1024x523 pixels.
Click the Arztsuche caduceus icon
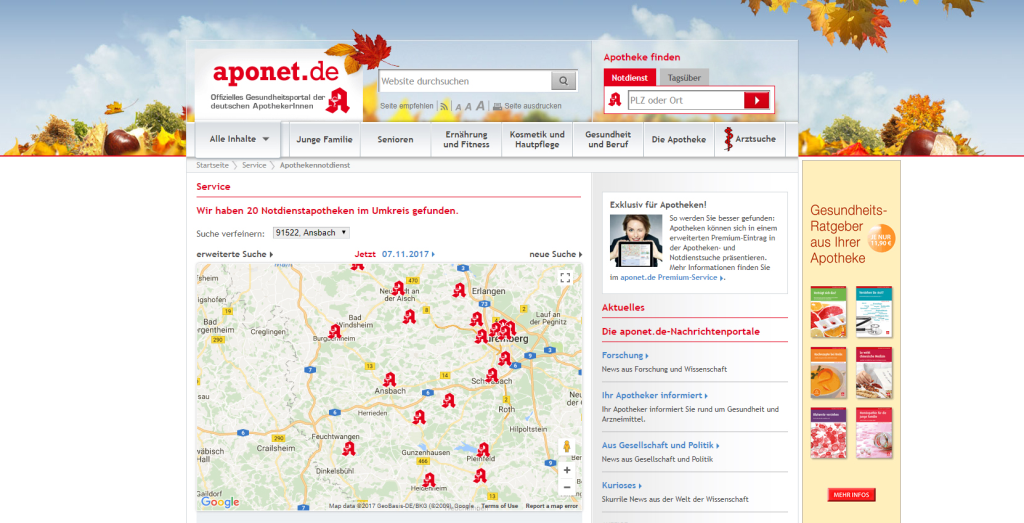pyautogui.click(x=728, y=139)
